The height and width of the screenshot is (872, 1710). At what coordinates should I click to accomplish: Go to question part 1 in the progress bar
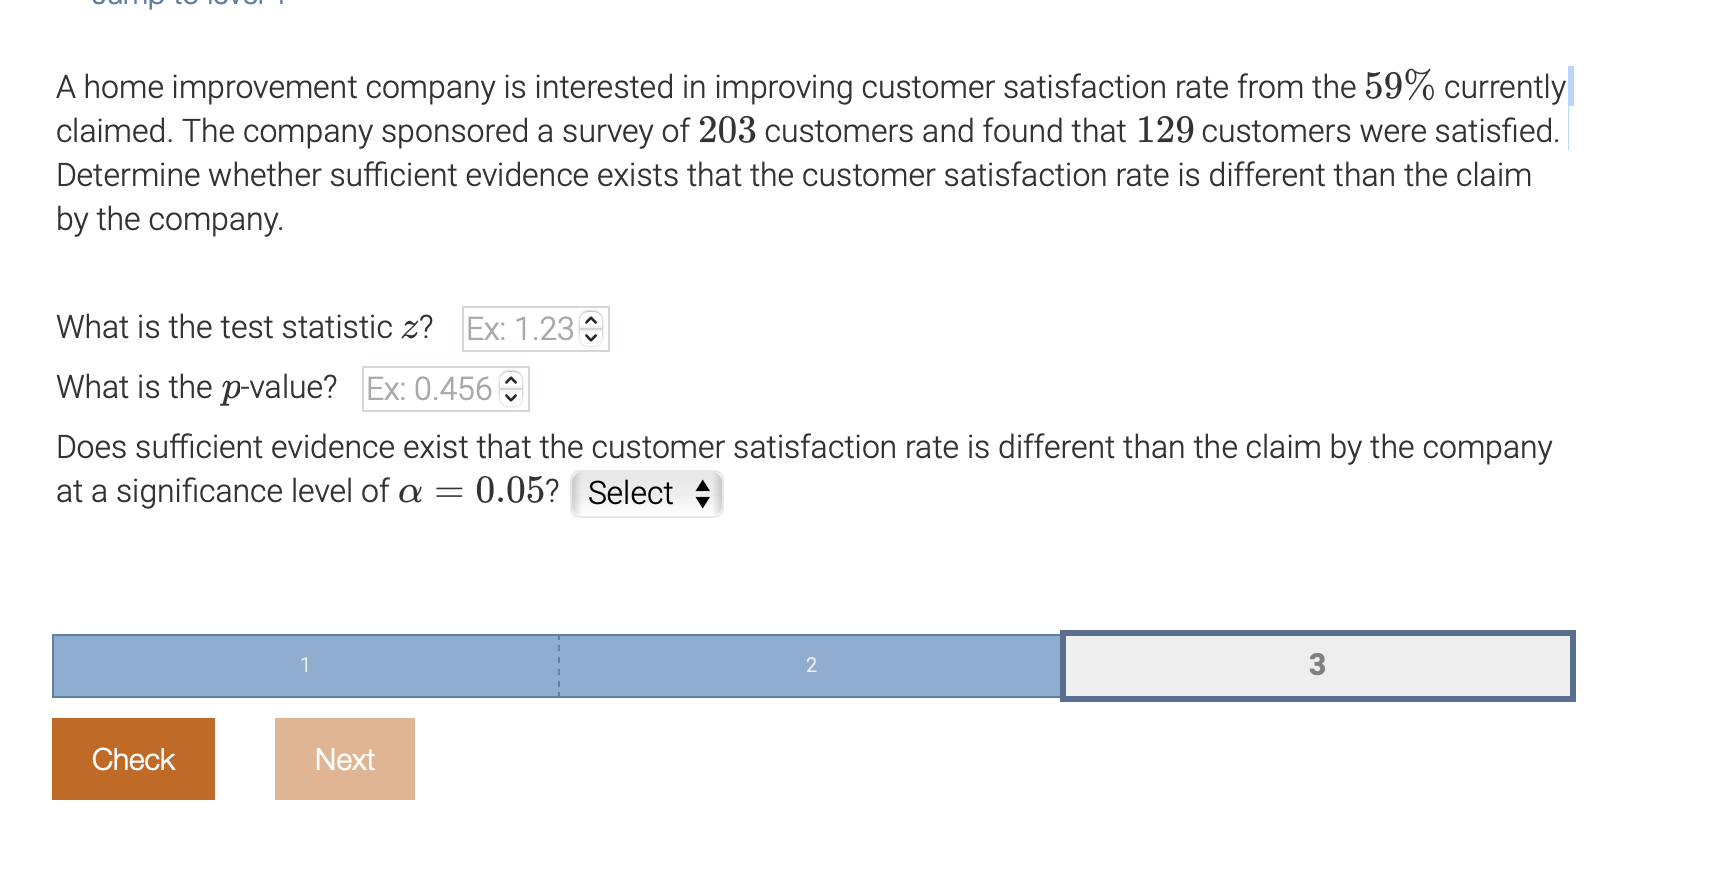click(x=304, y=665)
